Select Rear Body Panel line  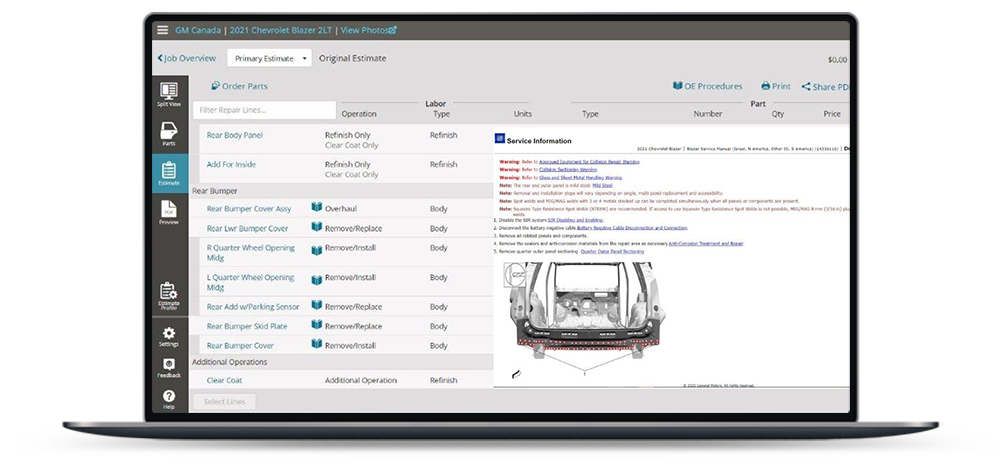coord(235,135)
